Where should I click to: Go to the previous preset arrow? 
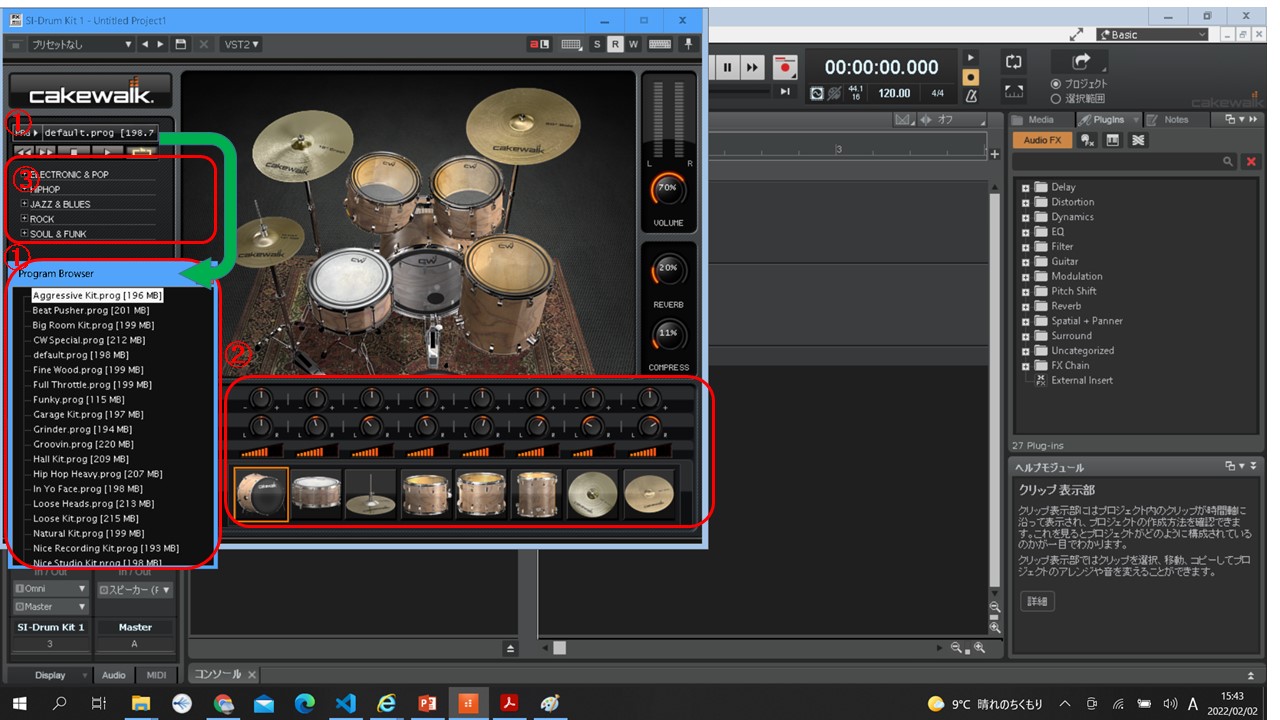[x=145, y=44]
